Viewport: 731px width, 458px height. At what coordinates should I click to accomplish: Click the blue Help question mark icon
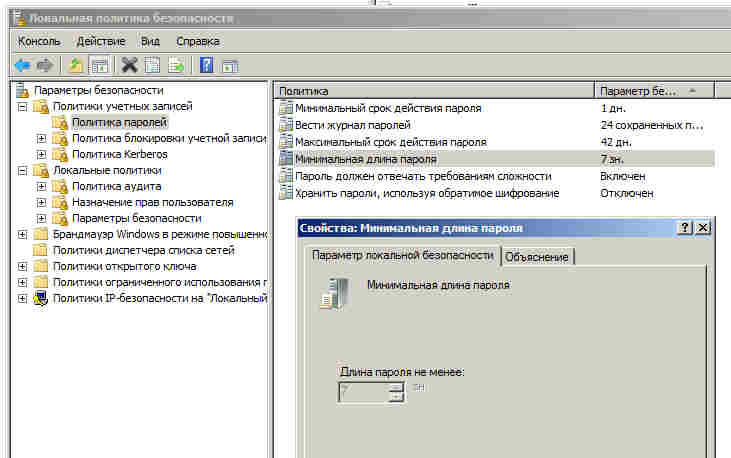206,66
